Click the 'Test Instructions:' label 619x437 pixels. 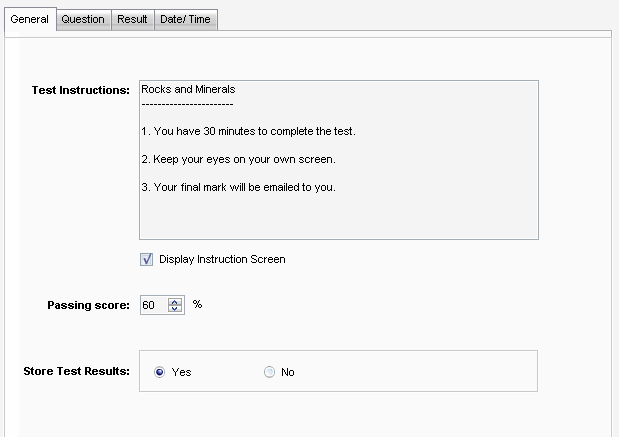(81, 90)
